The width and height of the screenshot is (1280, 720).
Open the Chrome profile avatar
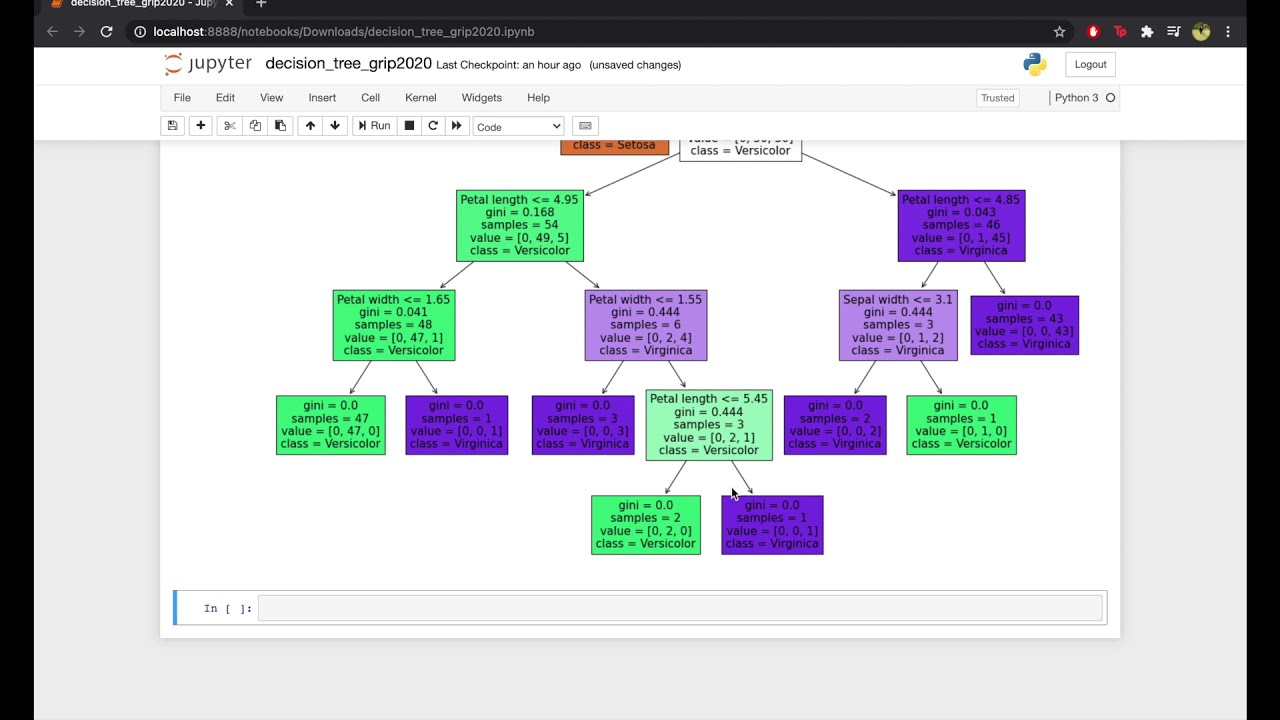click(x=1201, y=32)
